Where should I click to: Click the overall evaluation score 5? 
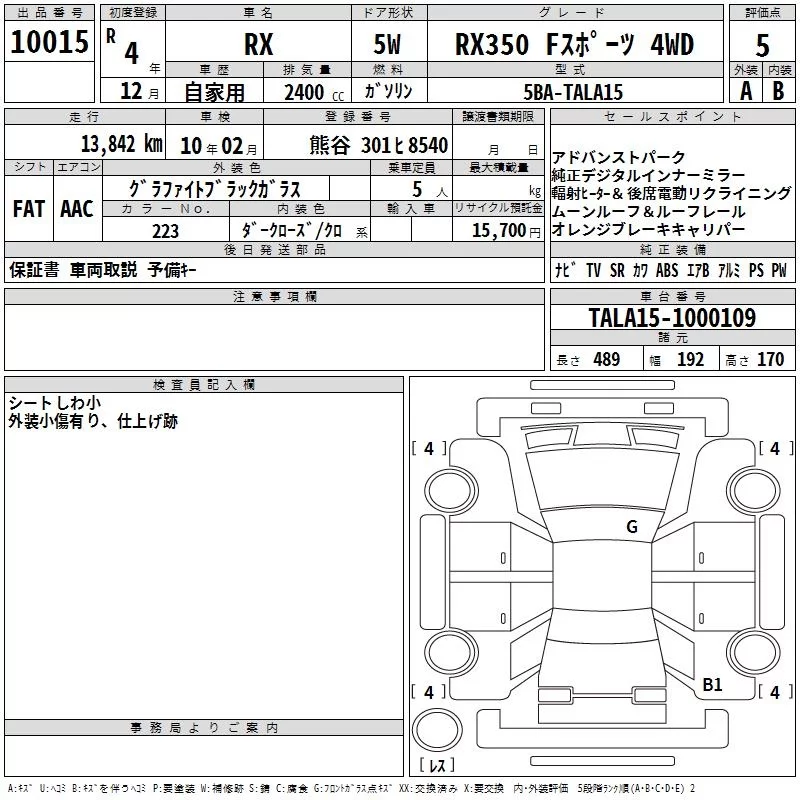click(762, 46)
